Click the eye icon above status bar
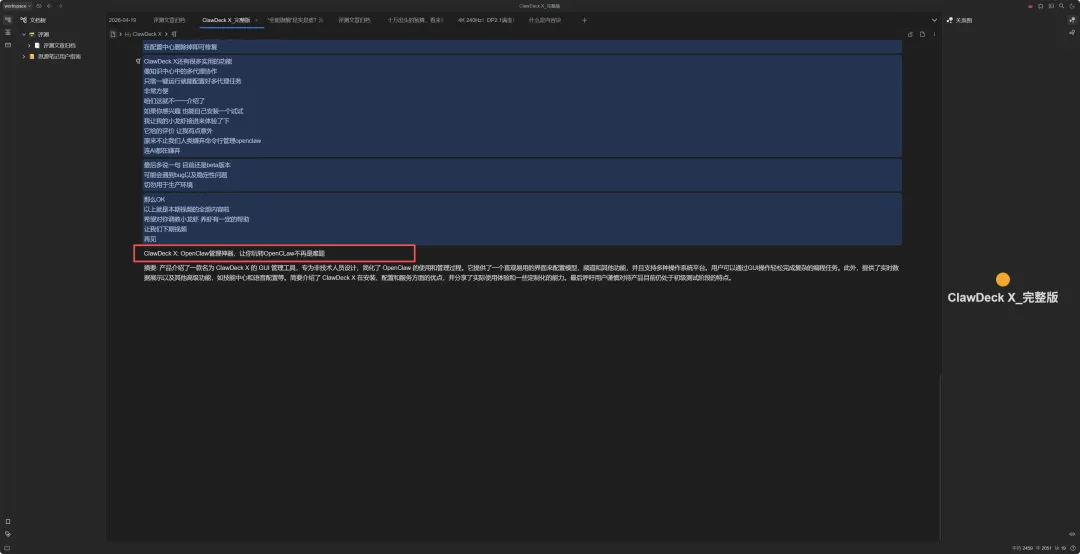 click(x=1072, y=534)
